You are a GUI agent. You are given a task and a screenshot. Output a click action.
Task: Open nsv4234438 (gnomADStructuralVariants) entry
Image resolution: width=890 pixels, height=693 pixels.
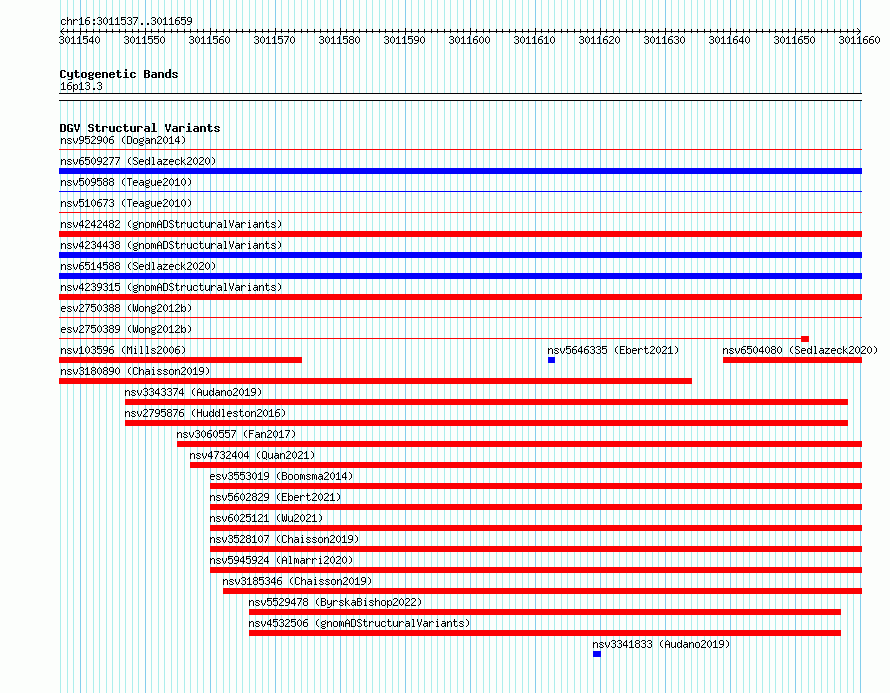171,245
